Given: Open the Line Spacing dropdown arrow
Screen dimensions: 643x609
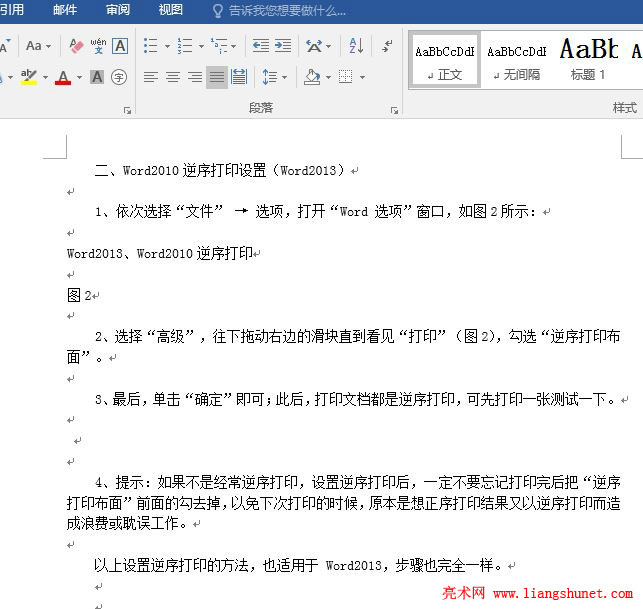Looking at the screenshot, I should click(x=284, y=77).
